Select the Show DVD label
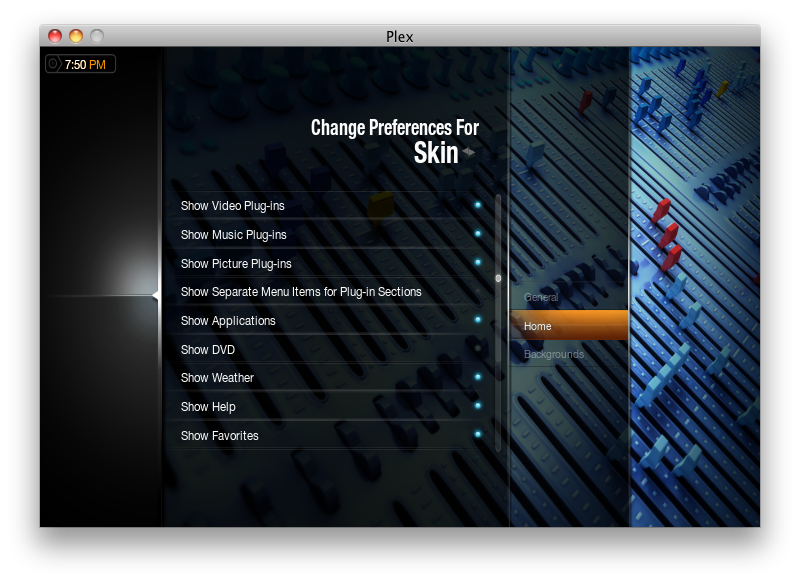This screenshot has width=800, height=582. 208,350
